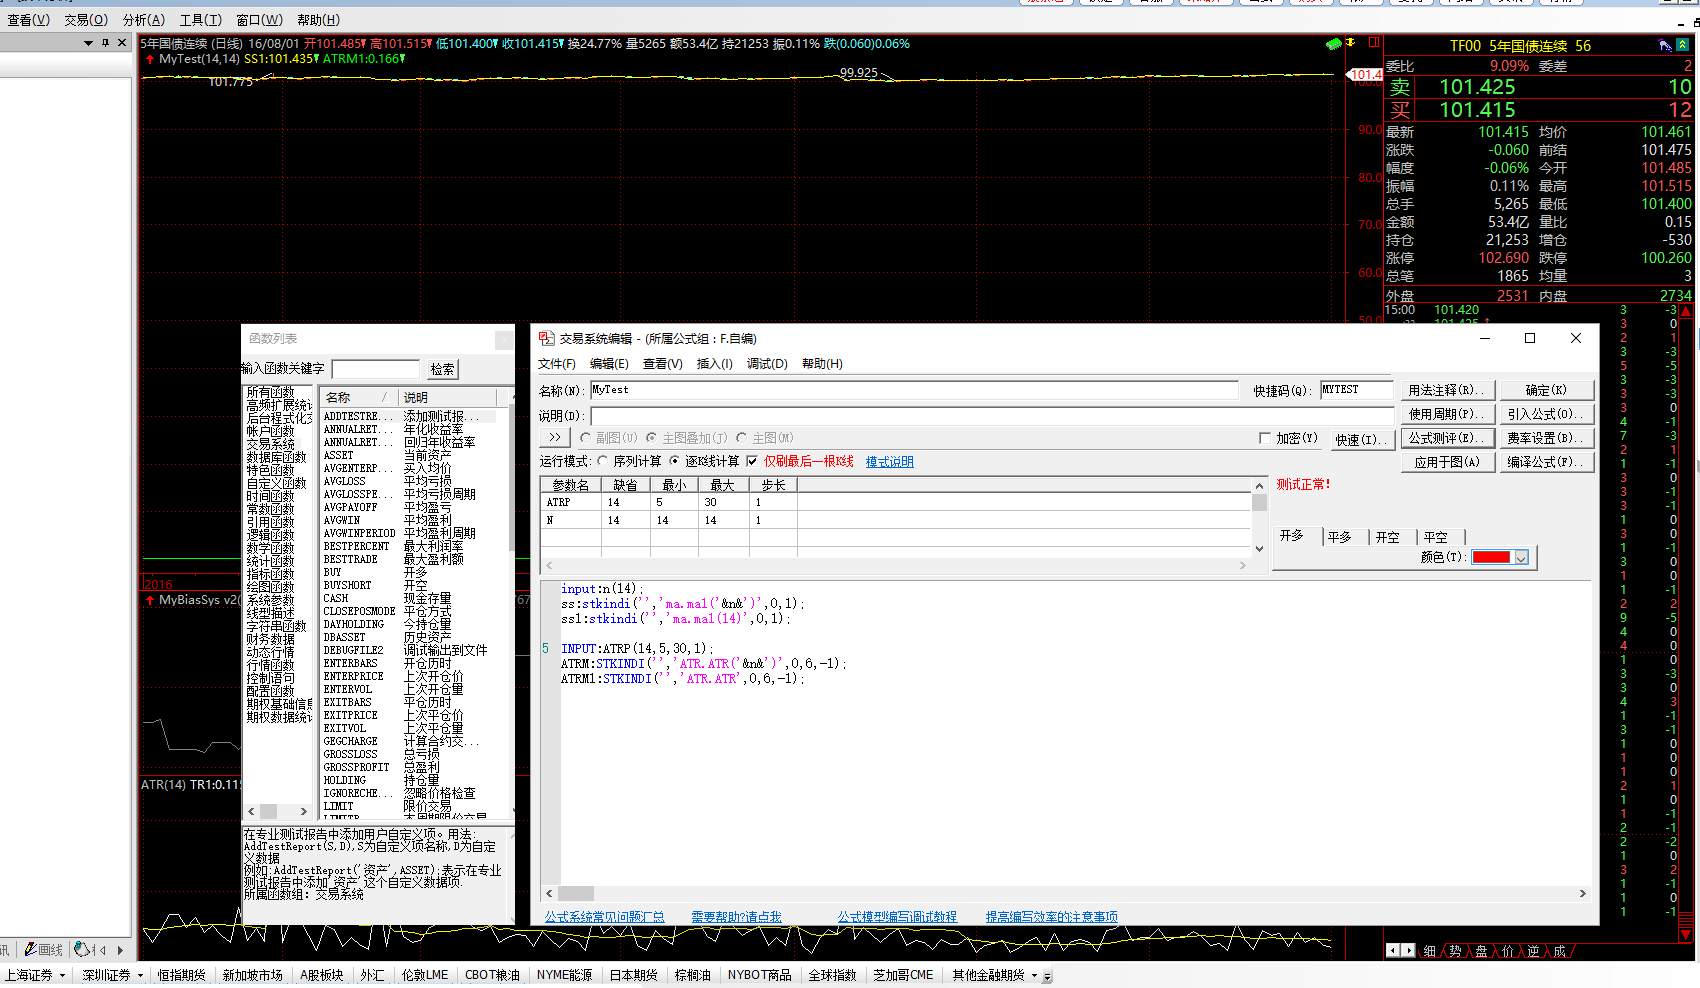The image size is (1700, 988).
Task: Click the 应用于图 button
Action: (1446, 462)
